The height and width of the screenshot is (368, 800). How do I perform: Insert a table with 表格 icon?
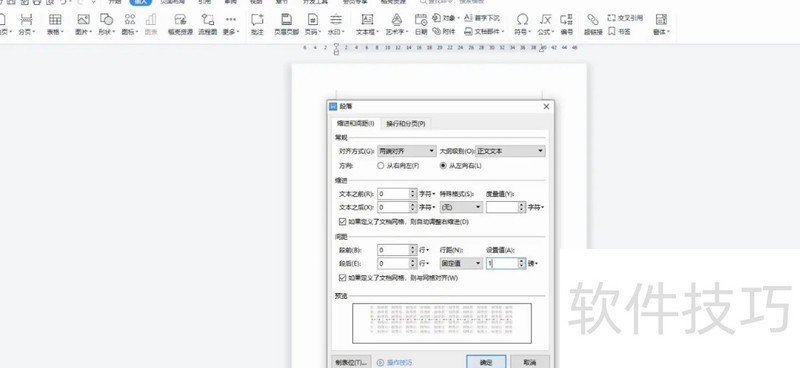pos(55,24)
